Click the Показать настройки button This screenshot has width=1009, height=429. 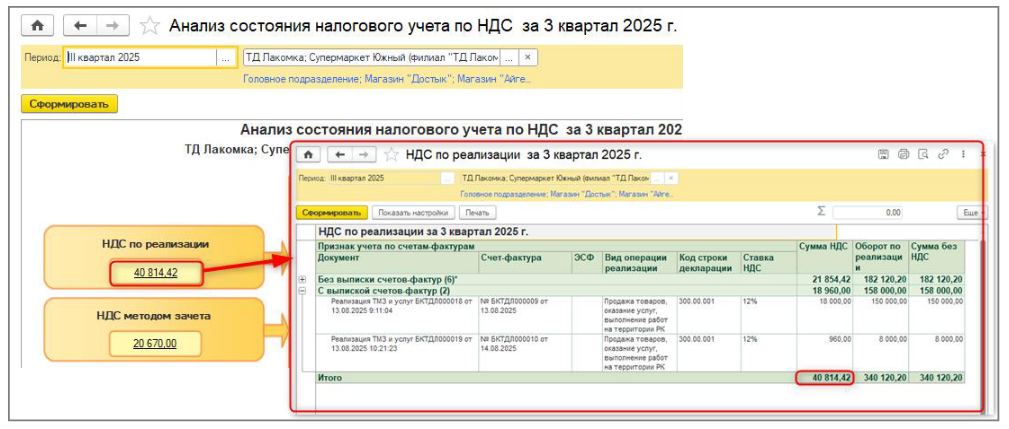[414, 213]
